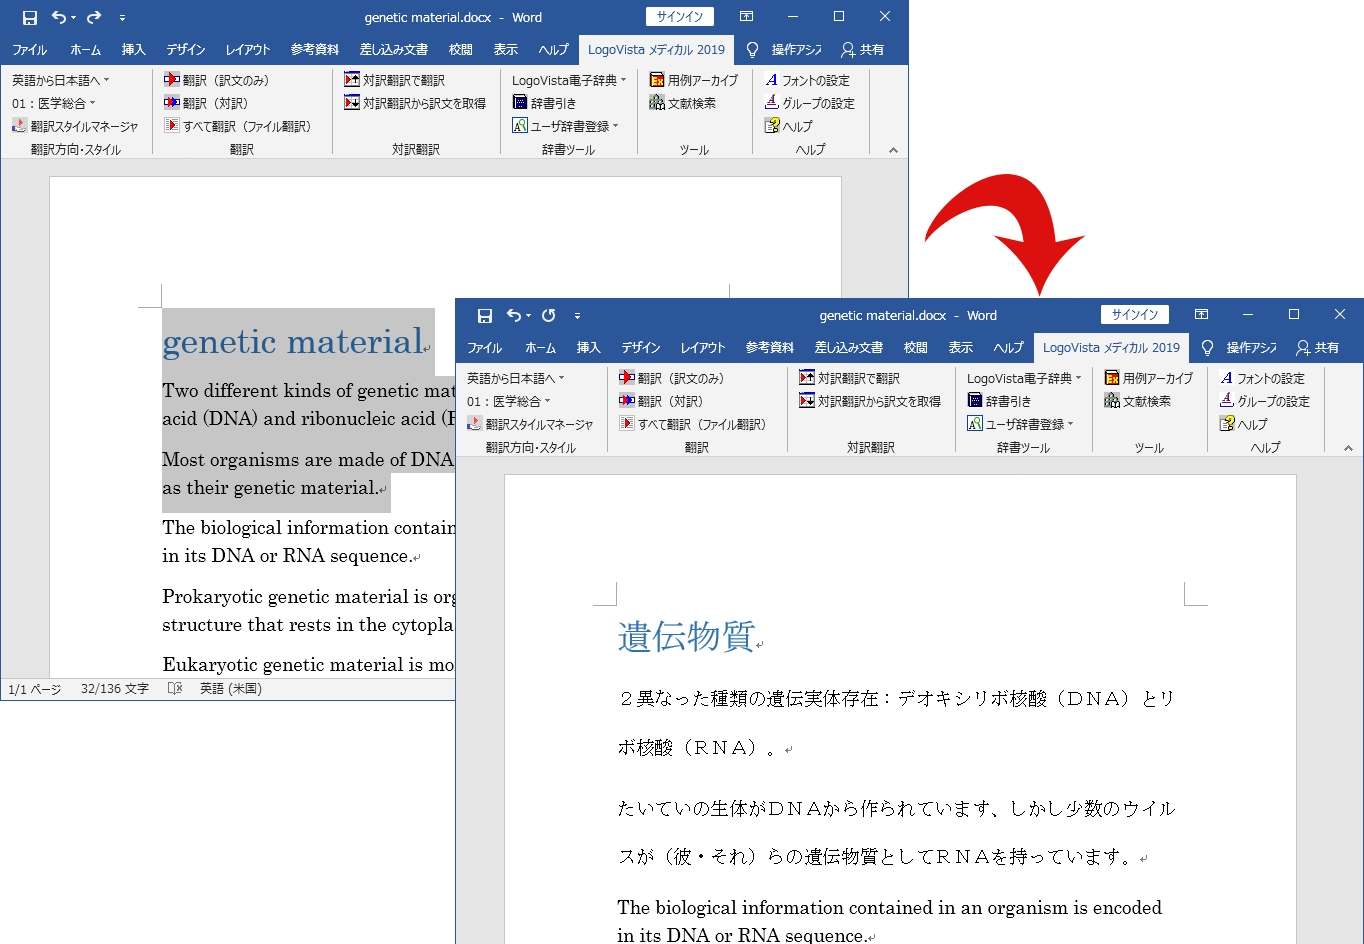Click サインイン button in front window

(1135, 314)
